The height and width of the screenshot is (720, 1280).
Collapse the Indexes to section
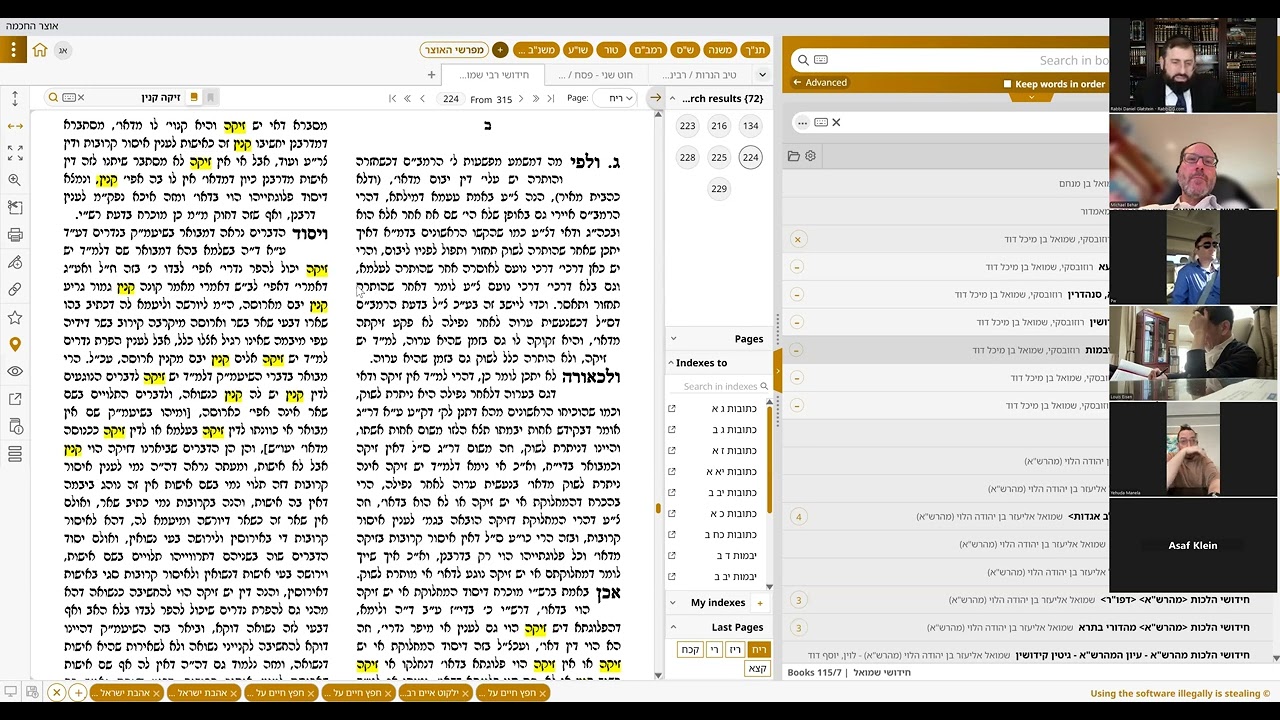pyautogui.click(x=671, y=363)
